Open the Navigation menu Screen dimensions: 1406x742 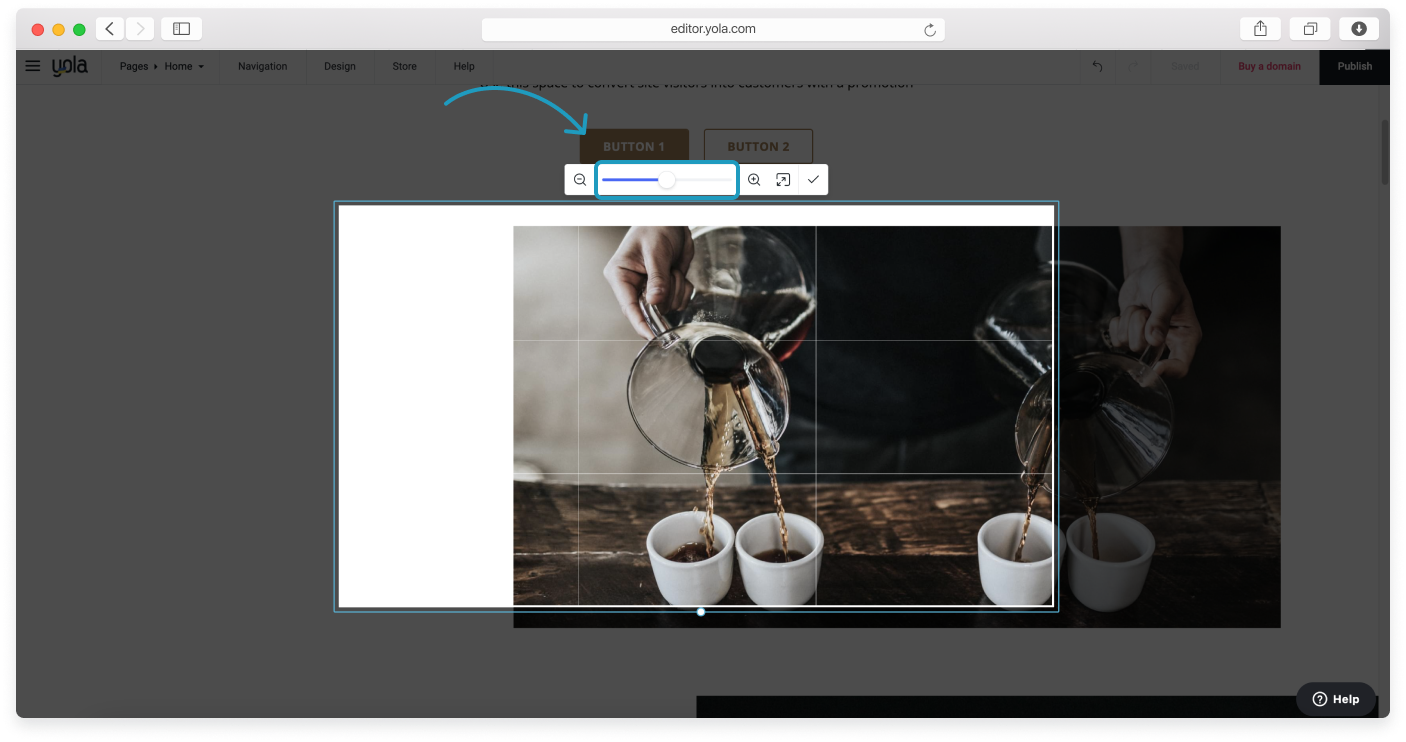tap(262, 67)
